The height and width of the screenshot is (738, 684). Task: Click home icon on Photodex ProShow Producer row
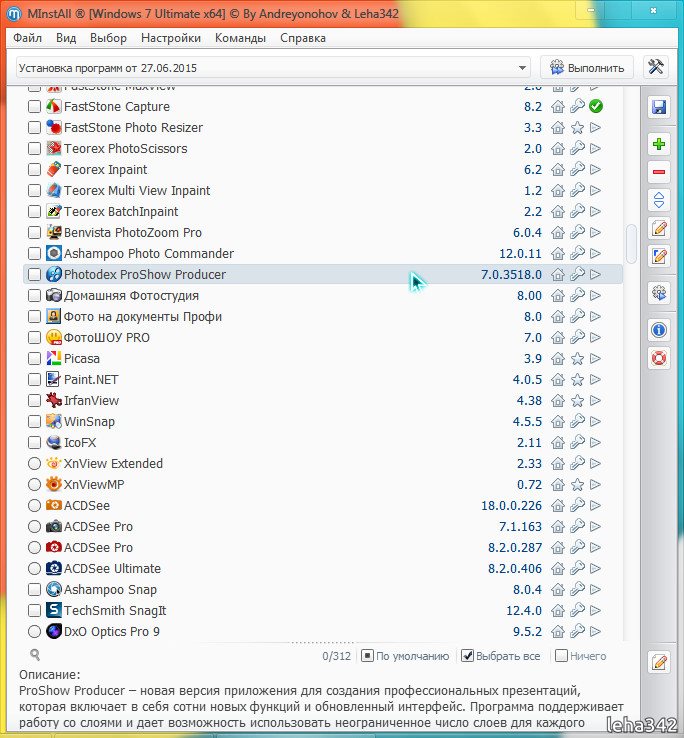[x=558, y=274]
